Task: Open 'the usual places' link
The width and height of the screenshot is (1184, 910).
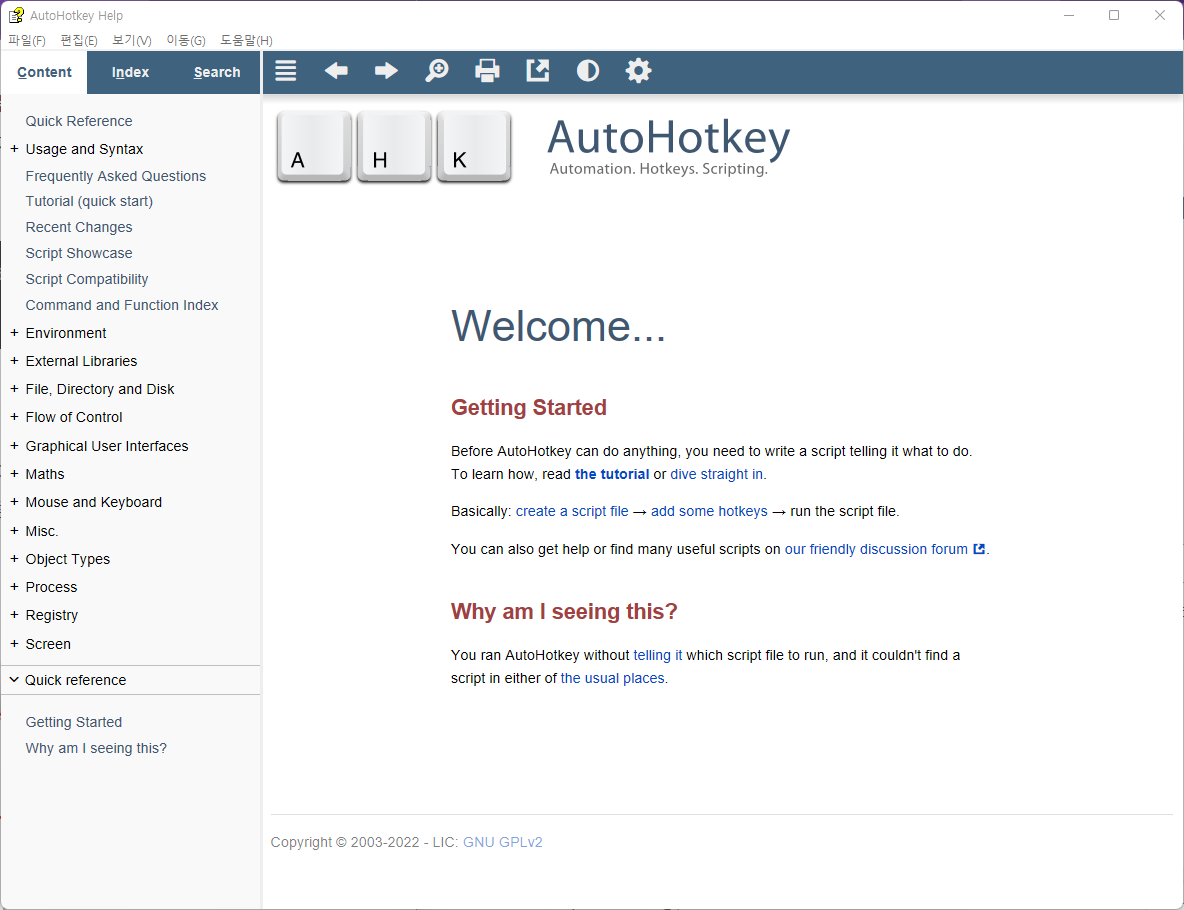Action: [612, 678]
